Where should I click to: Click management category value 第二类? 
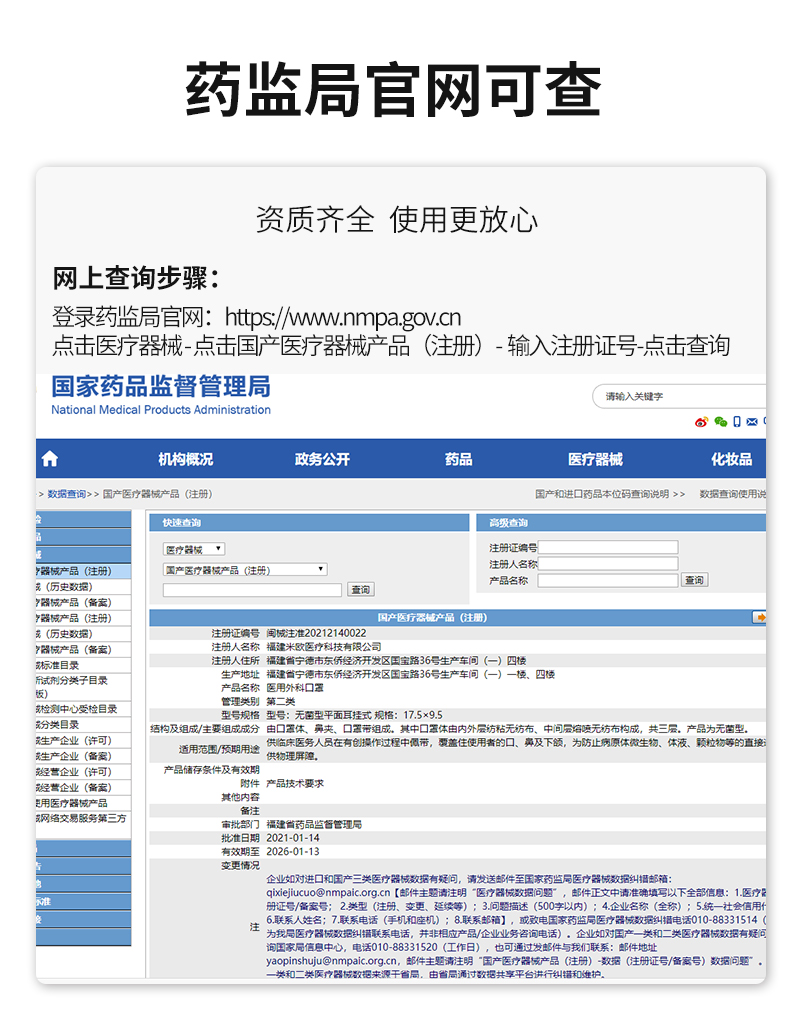click(281, 702)
